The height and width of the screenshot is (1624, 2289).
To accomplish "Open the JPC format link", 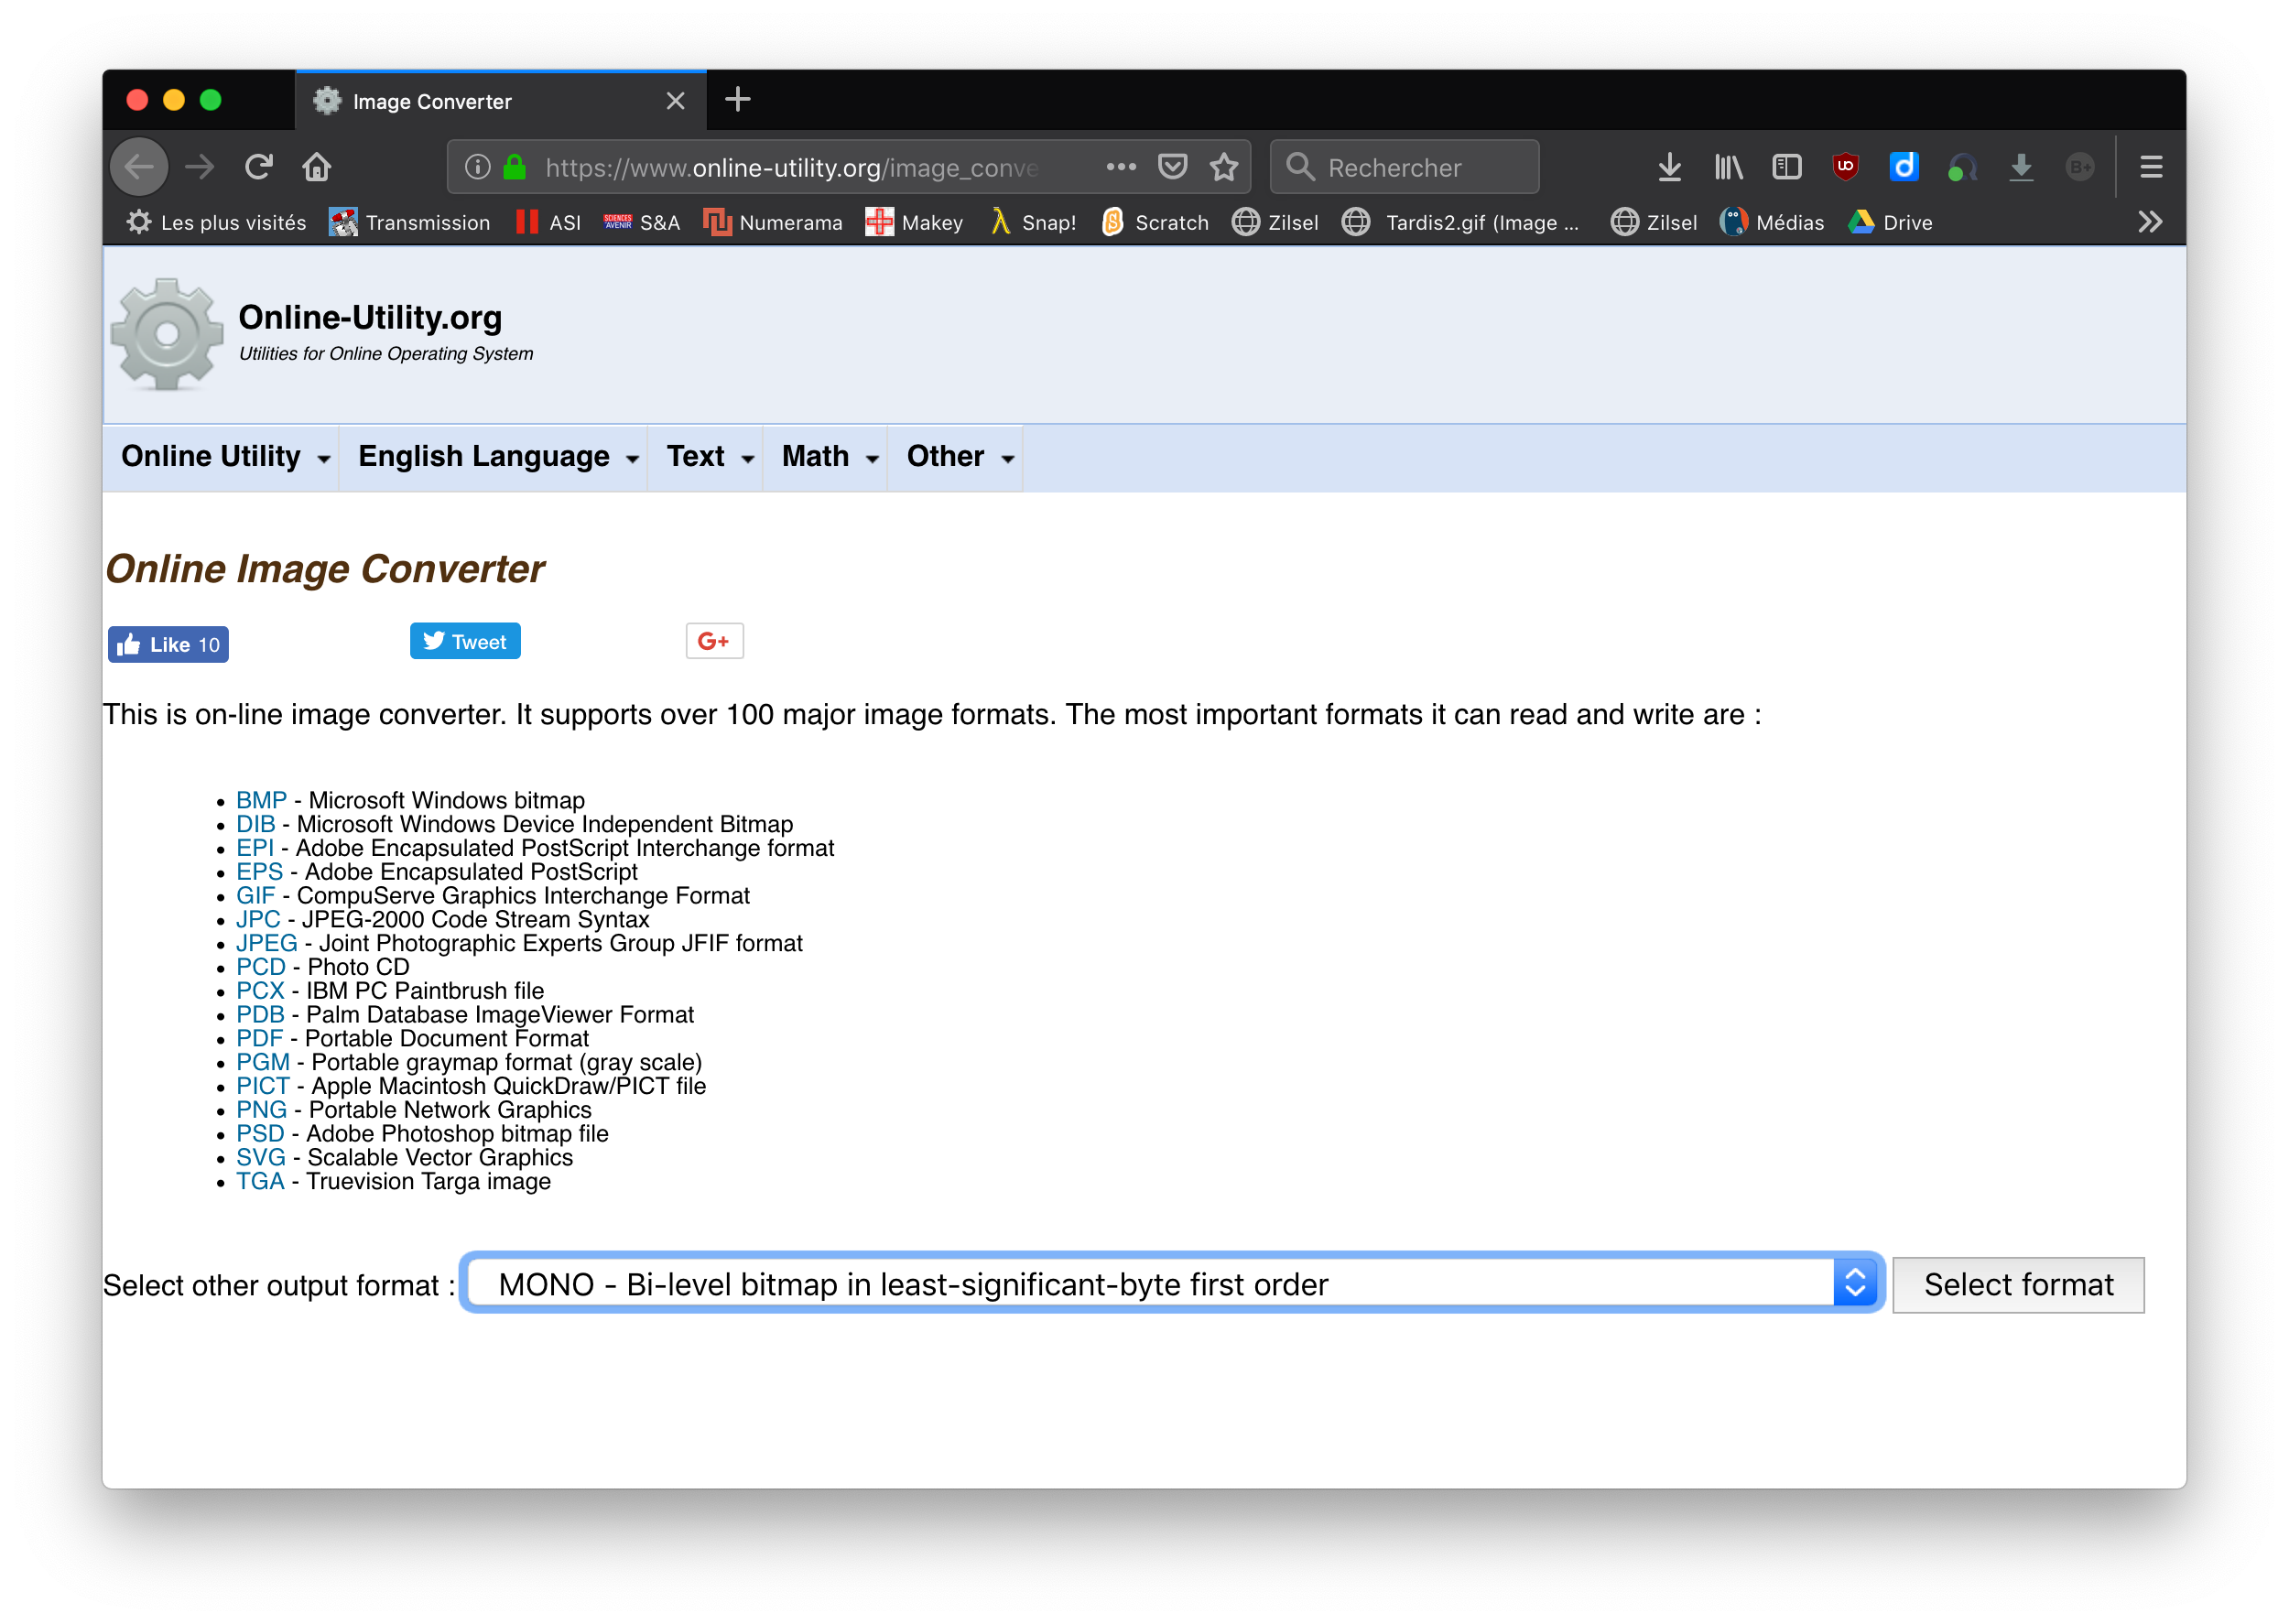I will pos(258,919).
